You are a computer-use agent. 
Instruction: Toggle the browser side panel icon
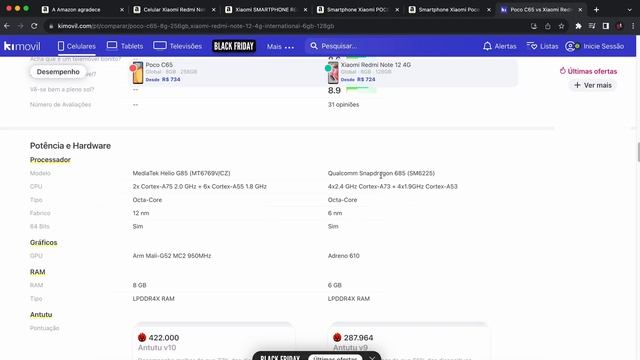pos(606,26)
